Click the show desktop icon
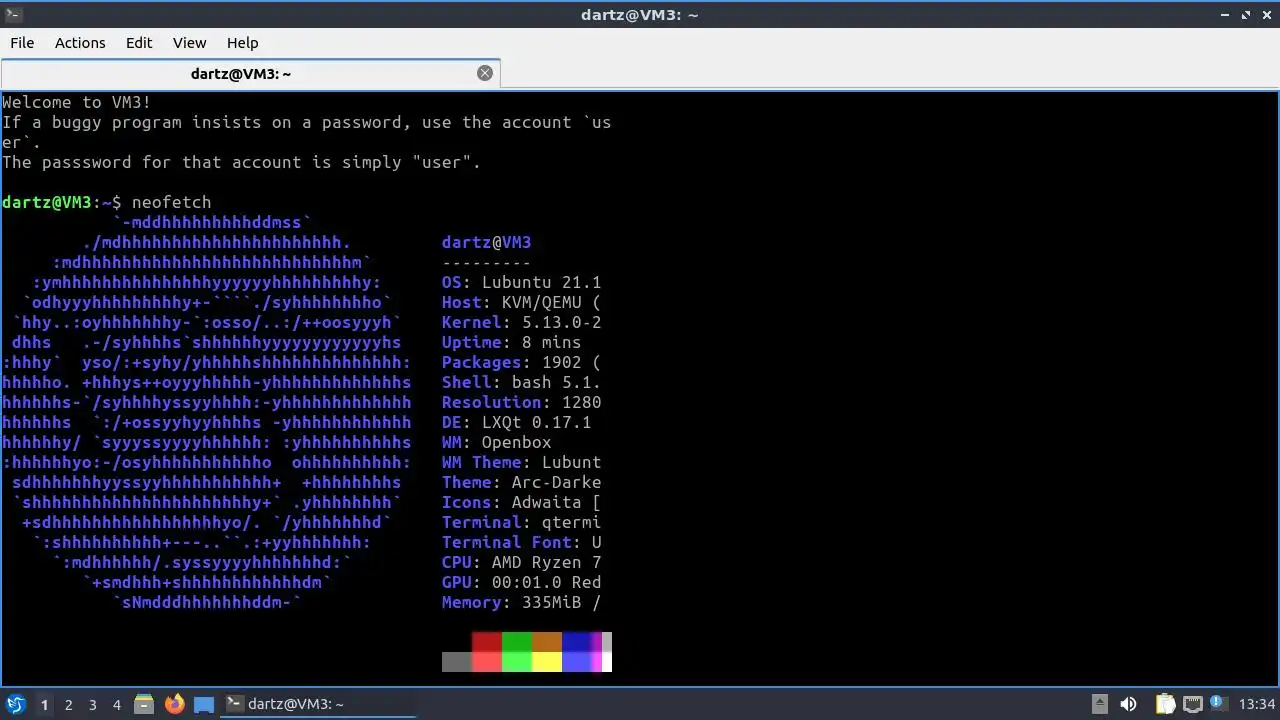The width and height of the screenshot is (1280, 720). pyautogui.click(x=204, y=704)
